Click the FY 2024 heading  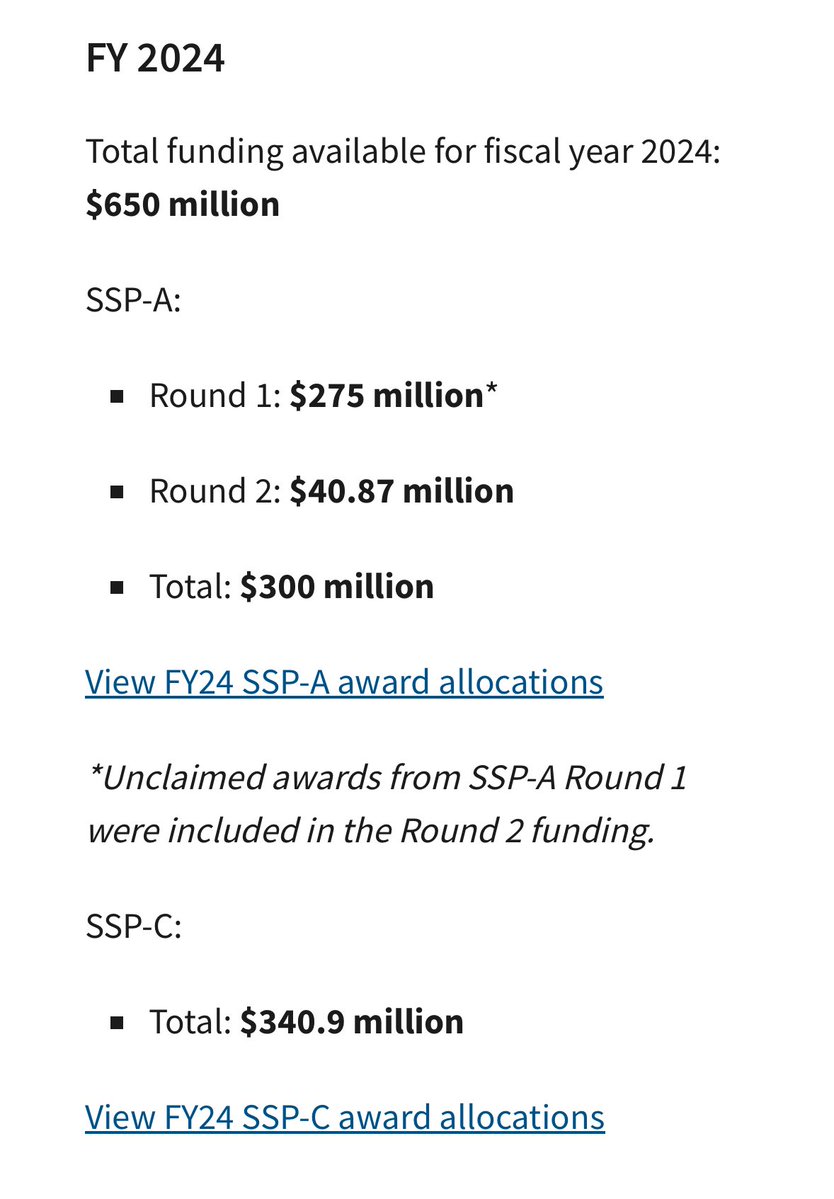[155, 59]
